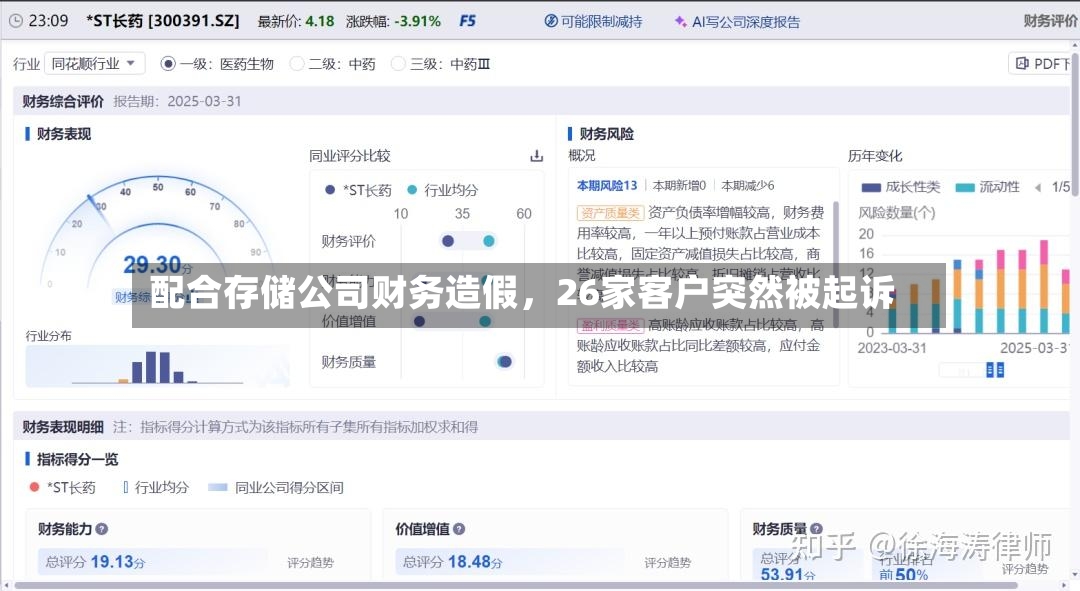Click 行业均分 teal dot on 财务评价 row
Screen dimensions: 1080x591
[x=488, y=240]
